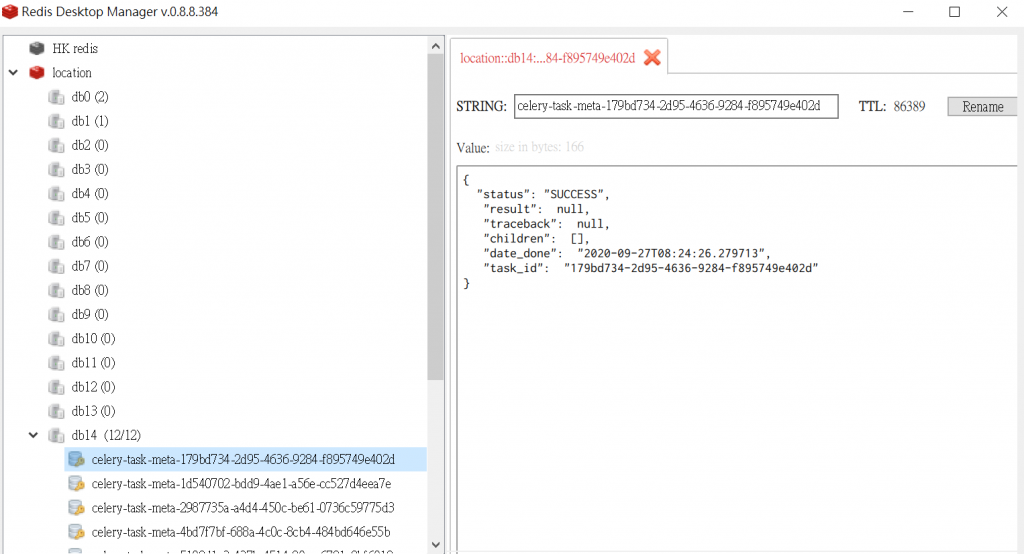
Task: Click the tree scrollbar down arrow
Action: [x=436, y=544]
